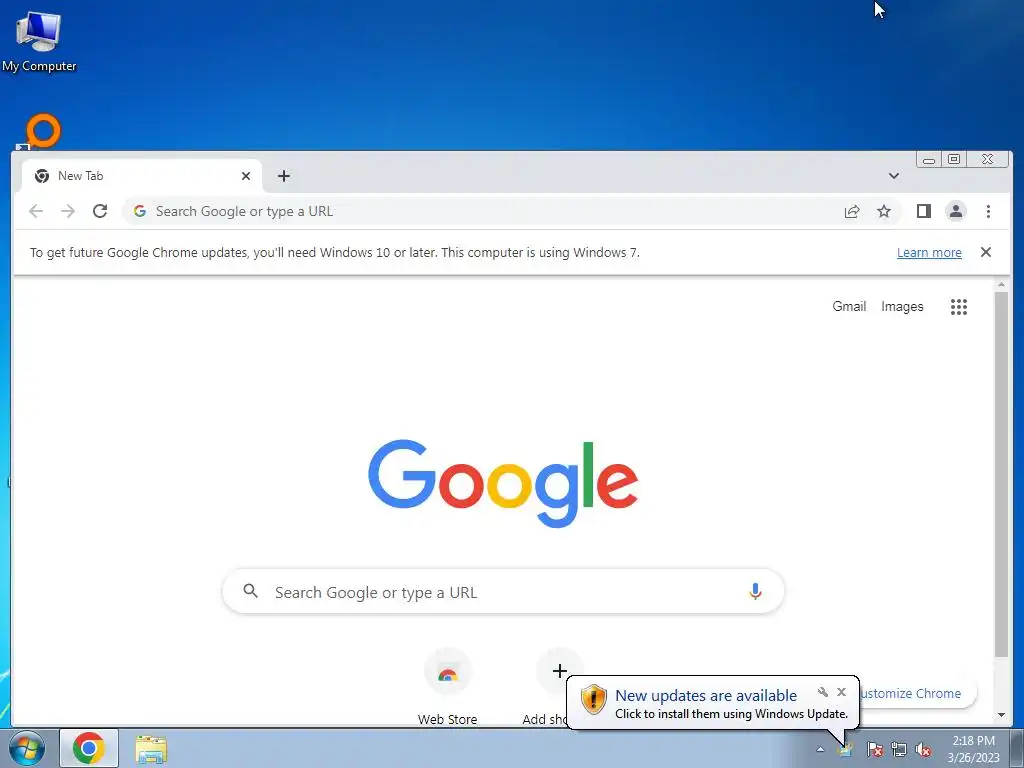Open the Google apps grid
Image resolution: width=1024 pixels, height=768 pixels.
(959, 307)
